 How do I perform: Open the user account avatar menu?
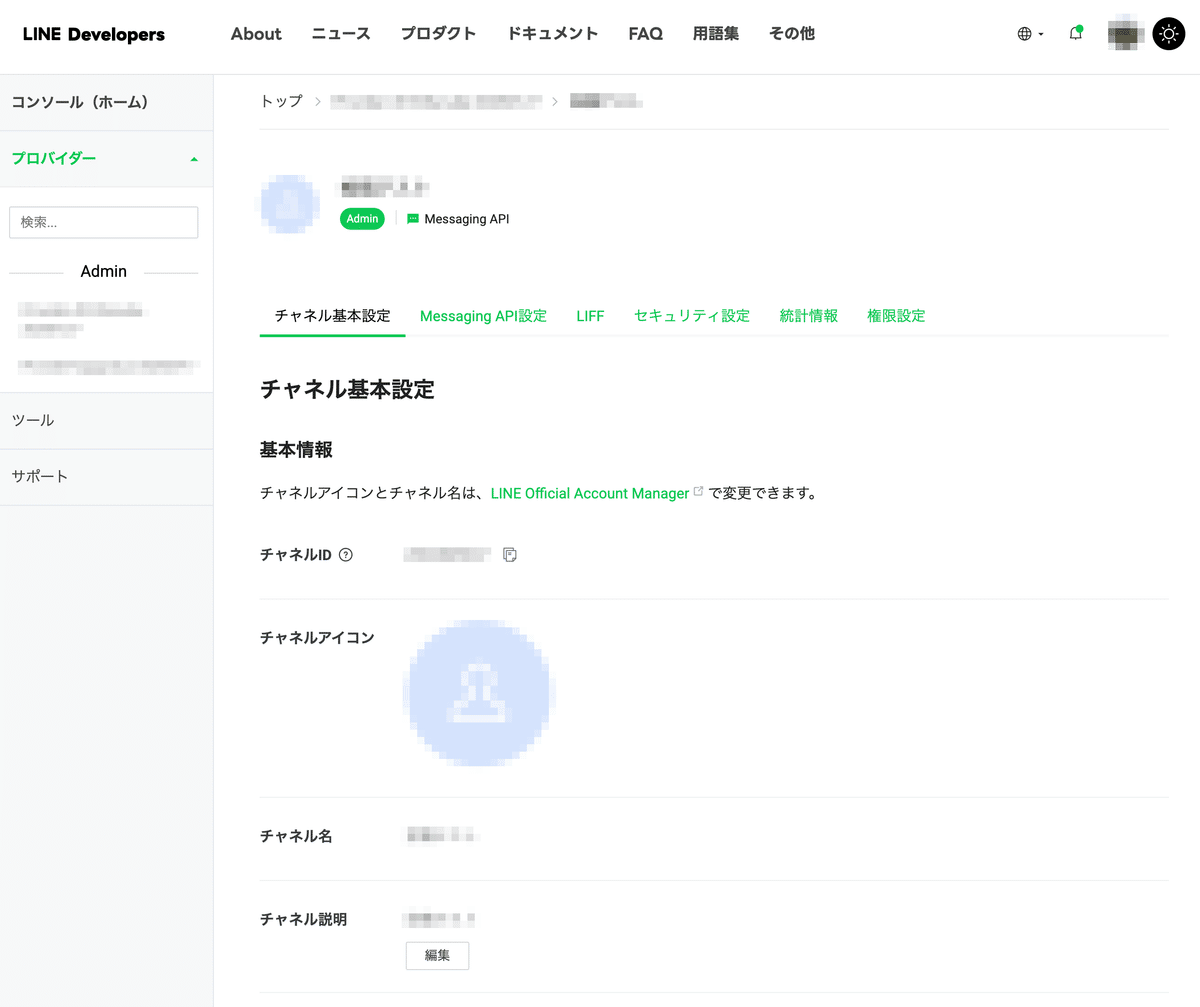1124,33
